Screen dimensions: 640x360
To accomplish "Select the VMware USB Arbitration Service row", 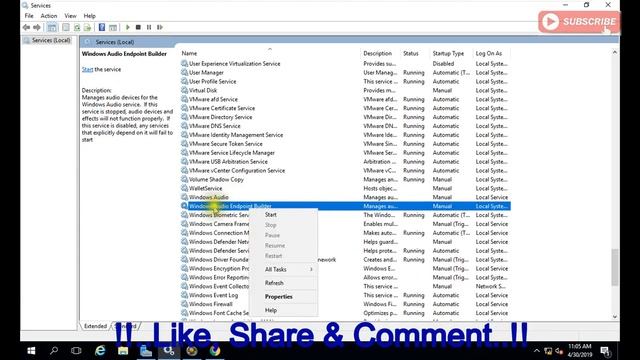I will [x=345, y=162].
